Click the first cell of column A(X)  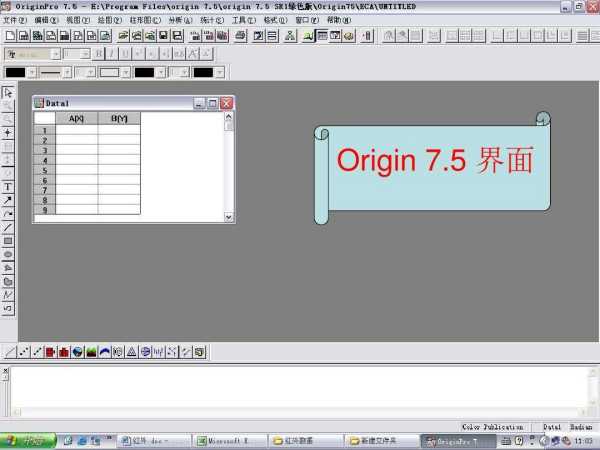[x=77, y=130]
